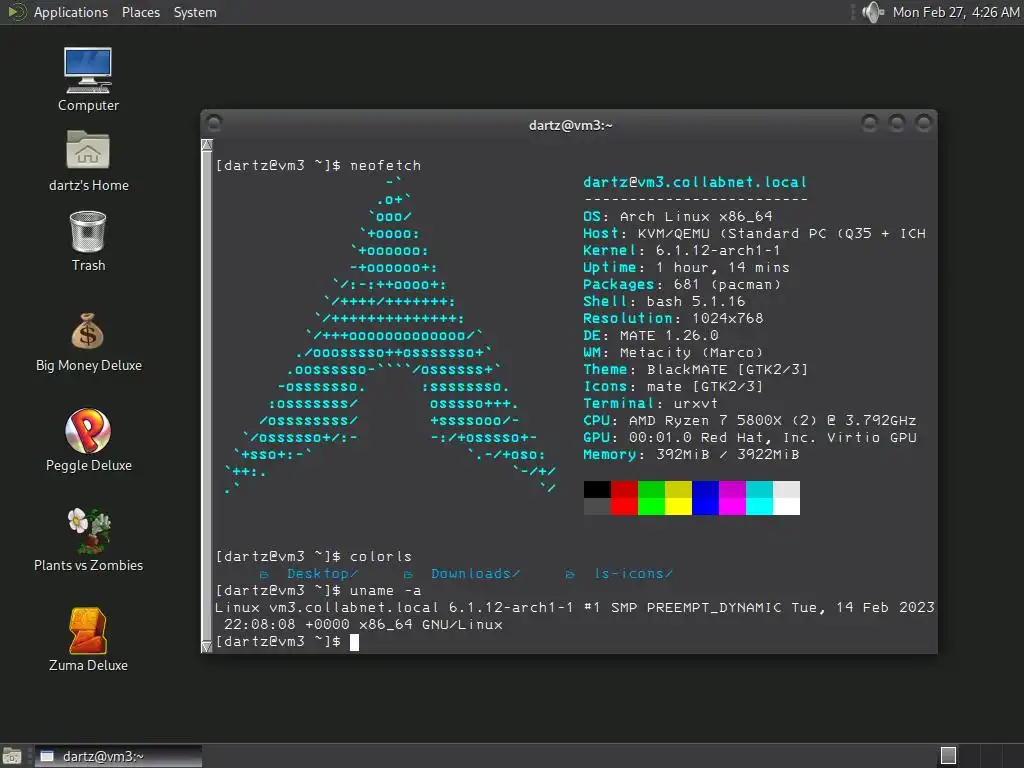
Task: Click the bright cyan neofetch color block
Action: [760, 506]
